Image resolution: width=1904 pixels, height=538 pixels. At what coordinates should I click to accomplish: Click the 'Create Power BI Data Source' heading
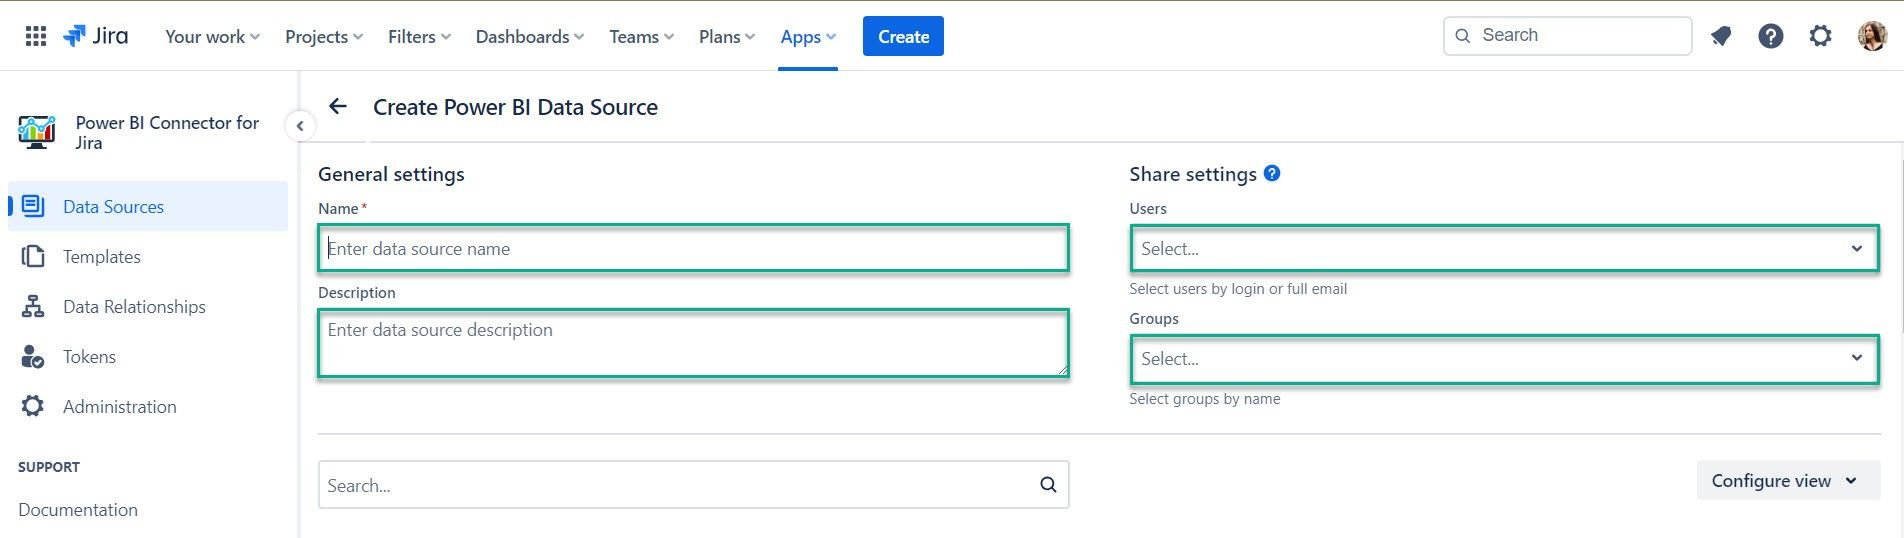coord(515,107)
